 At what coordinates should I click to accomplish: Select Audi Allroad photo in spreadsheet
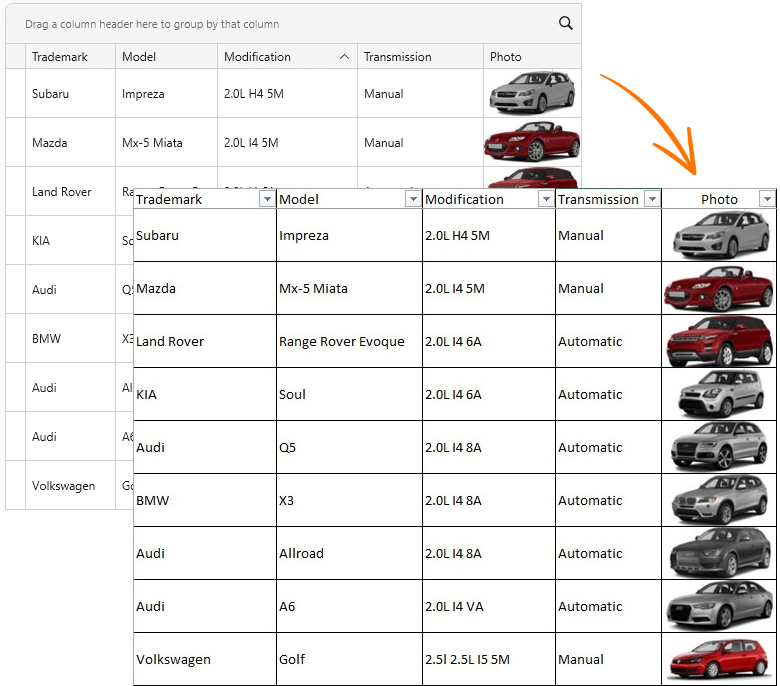pyautogui.click(x=719, y=553)
